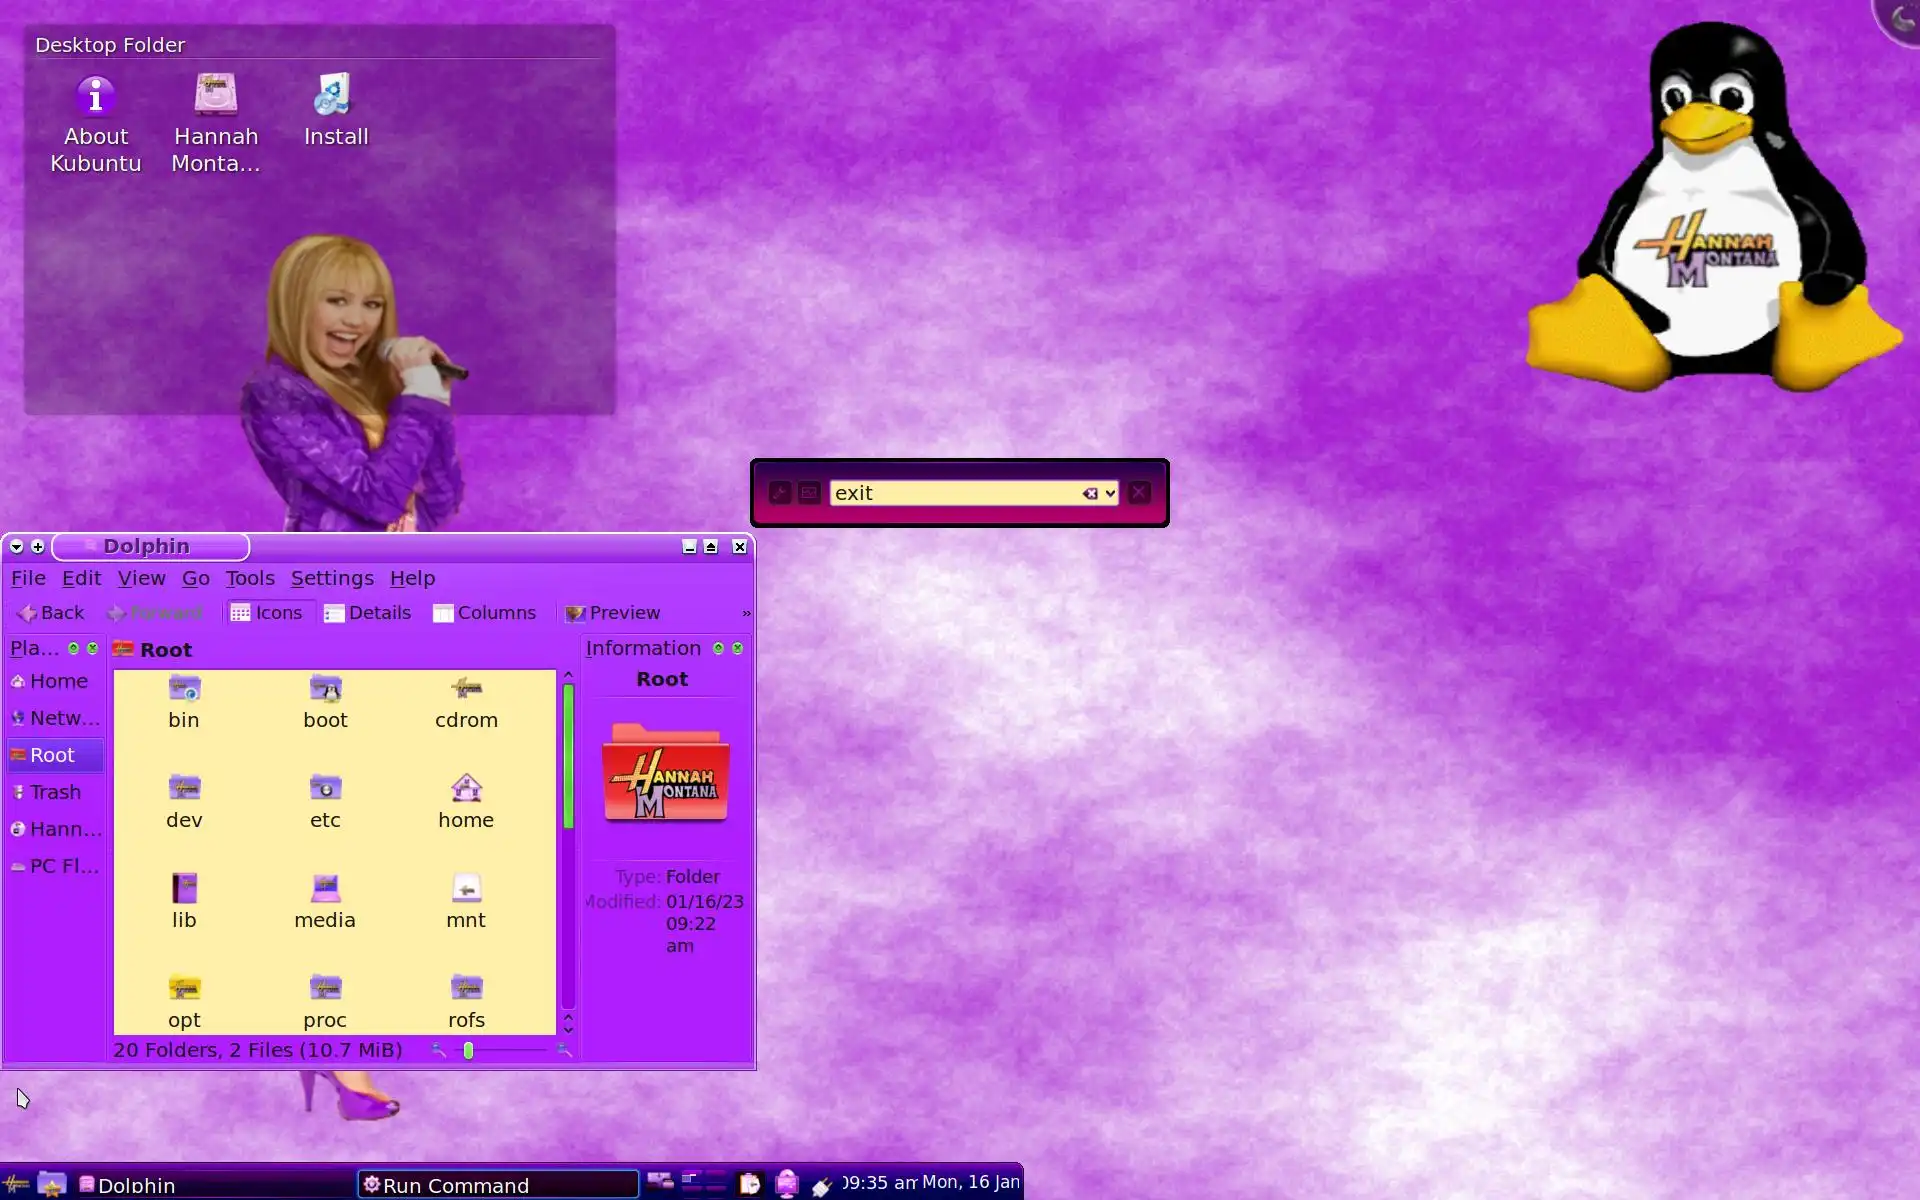Viewport: 1920px width, 1200px height.
Task: Expand the command history dropdown arrow
Action: click(1110, 493)
